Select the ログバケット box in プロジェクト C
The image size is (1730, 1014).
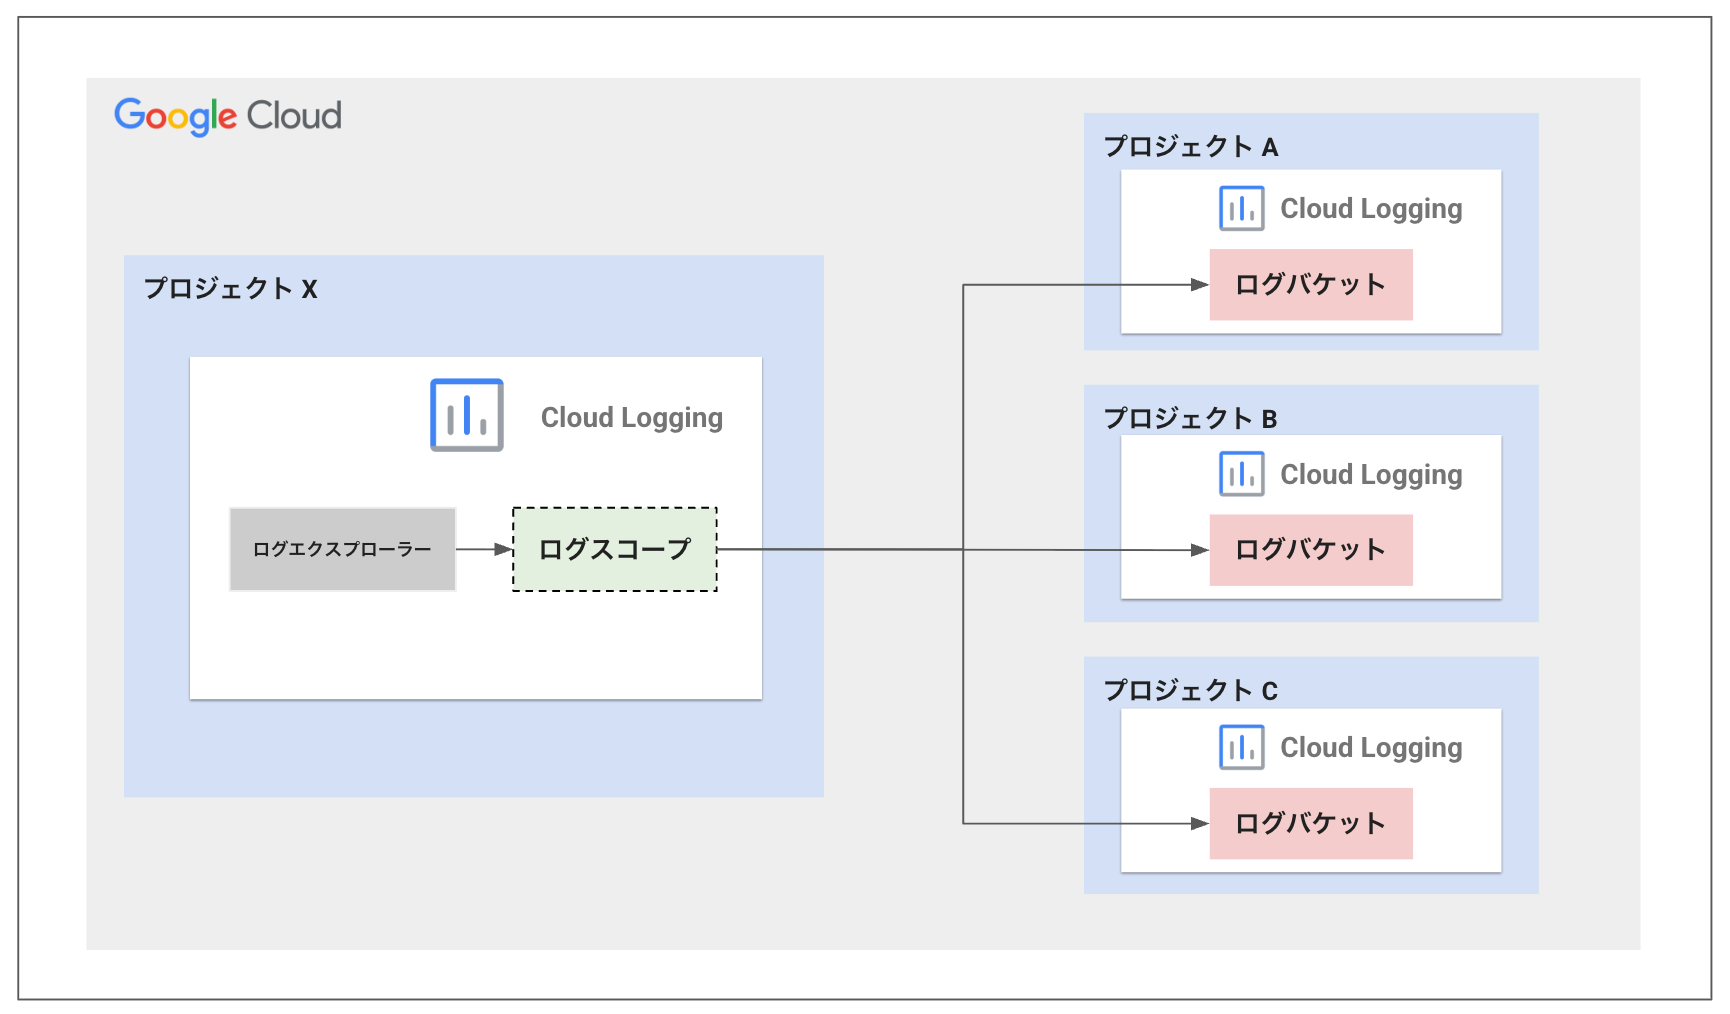1310,824
